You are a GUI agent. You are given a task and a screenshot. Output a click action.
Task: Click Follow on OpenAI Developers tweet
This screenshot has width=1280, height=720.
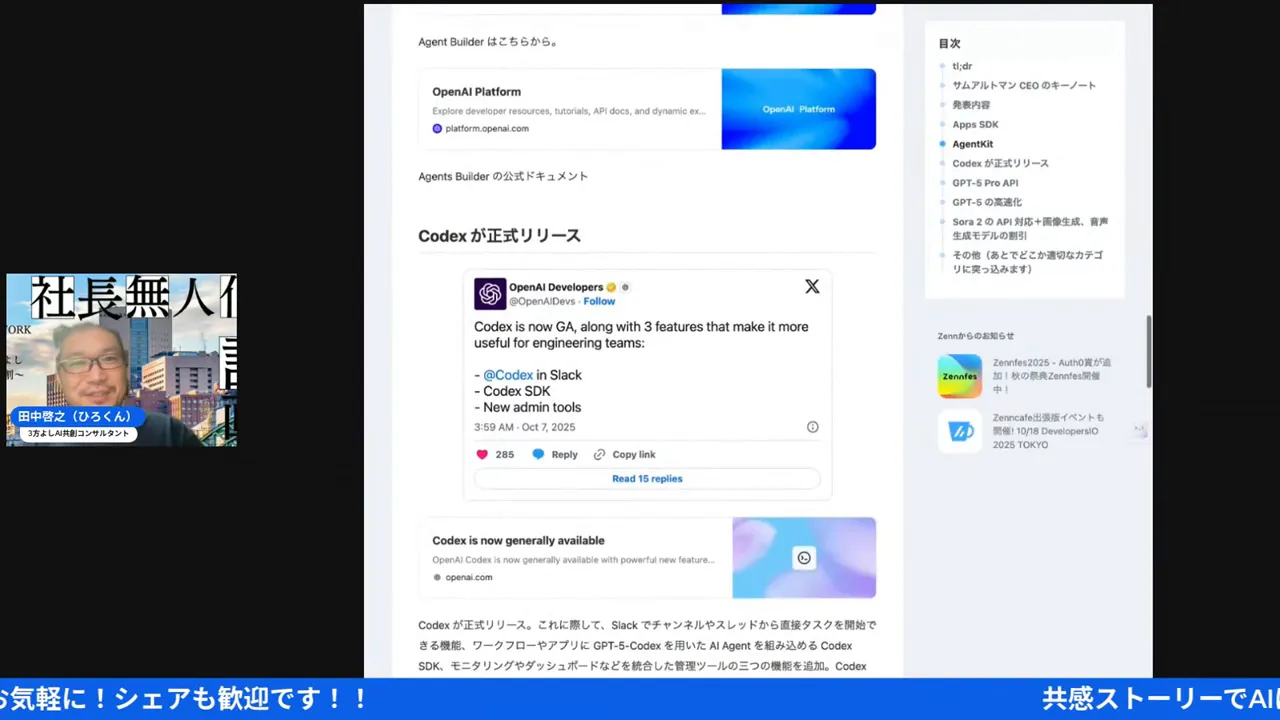(599, 301)
